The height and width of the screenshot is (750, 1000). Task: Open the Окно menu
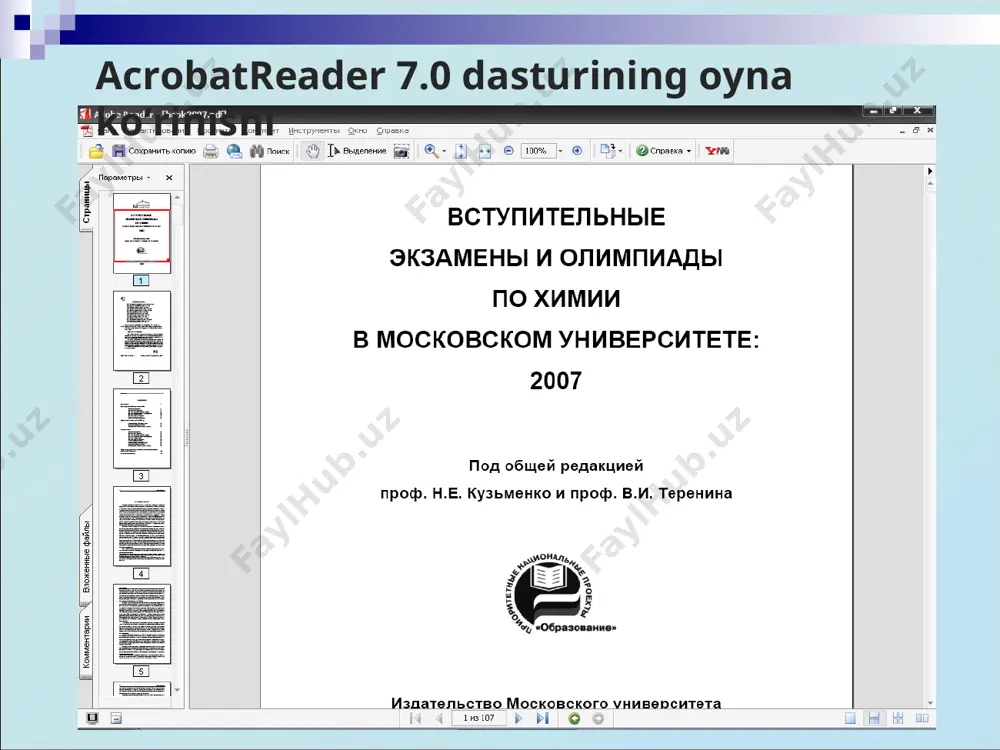358,131
